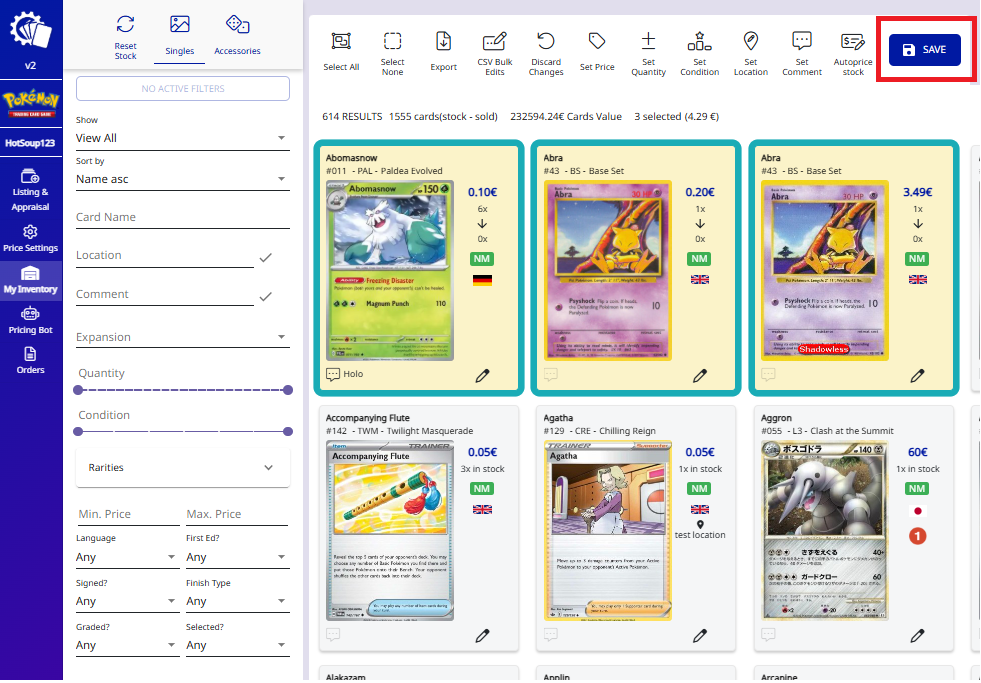Viewport: 981px width, 683px height.
Task: Click the NO ACTIVE FILTERS button
Action: 183,88
